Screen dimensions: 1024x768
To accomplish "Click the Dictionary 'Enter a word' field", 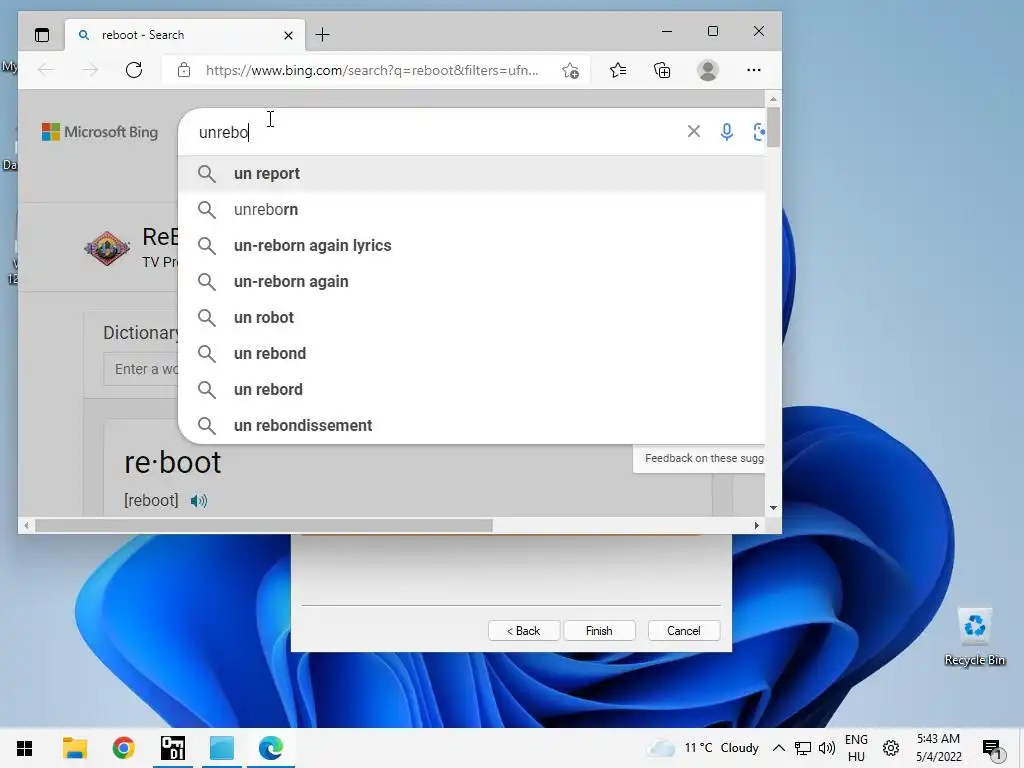I will pos(141,369).
